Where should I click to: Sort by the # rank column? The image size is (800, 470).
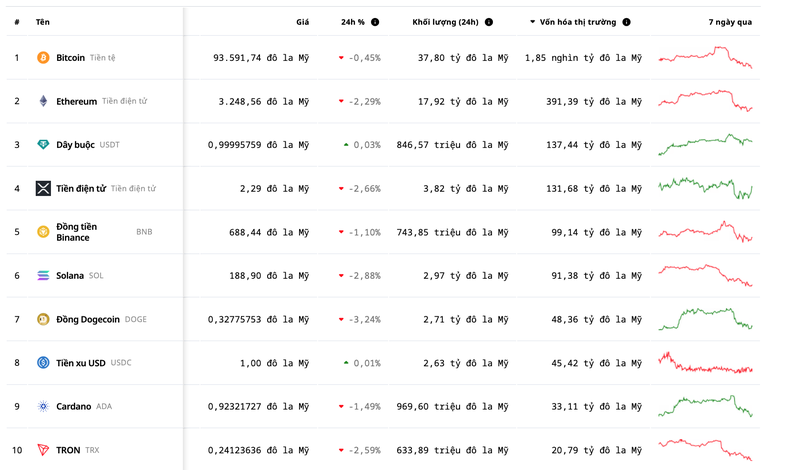point(17,21)
